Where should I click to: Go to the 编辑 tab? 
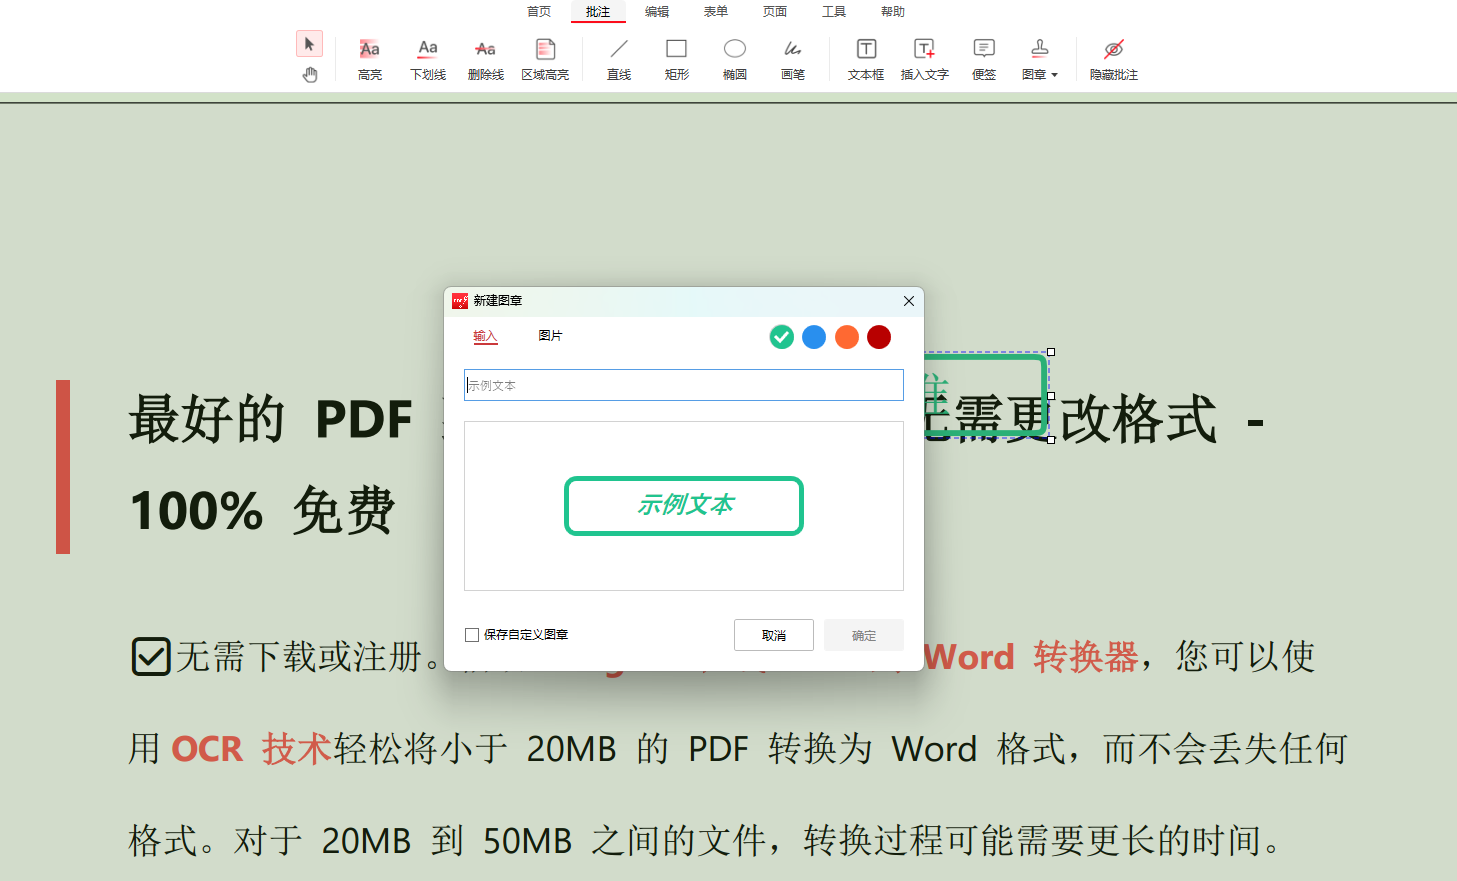(657, 12)
